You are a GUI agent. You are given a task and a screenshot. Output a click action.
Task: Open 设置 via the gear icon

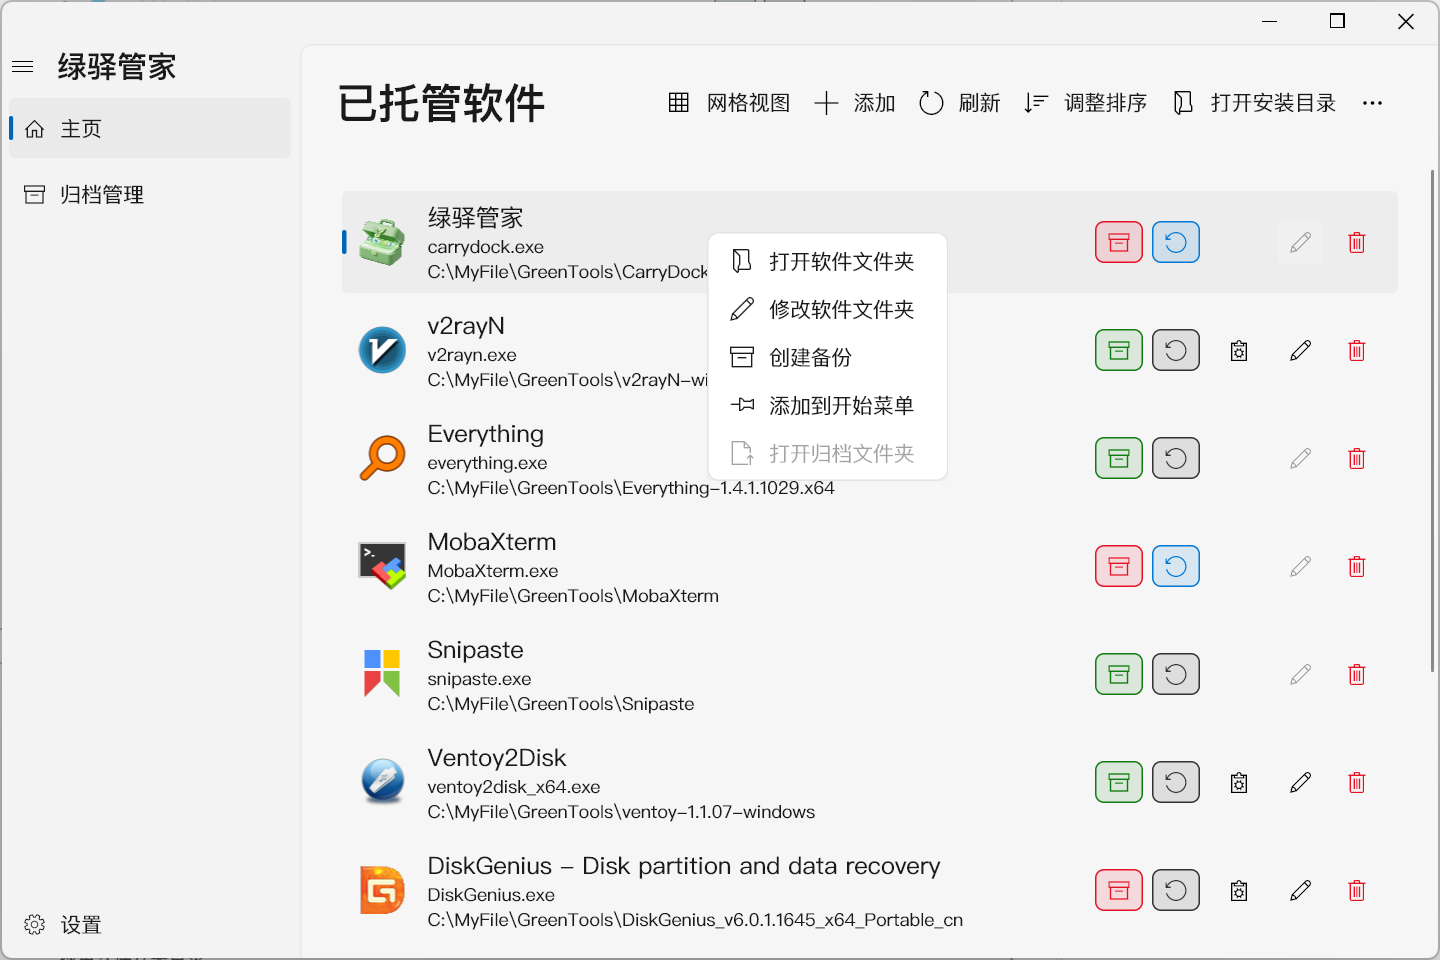click(34, 925)
